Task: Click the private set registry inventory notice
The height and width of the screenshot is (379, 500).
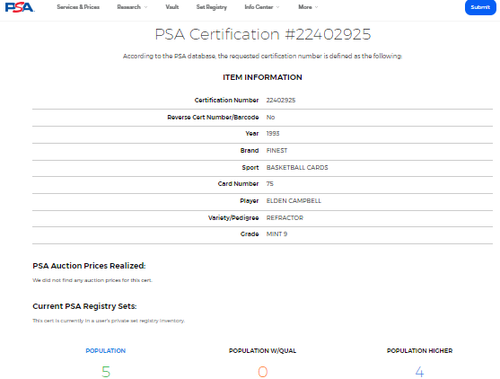Action: pos(109,321)
